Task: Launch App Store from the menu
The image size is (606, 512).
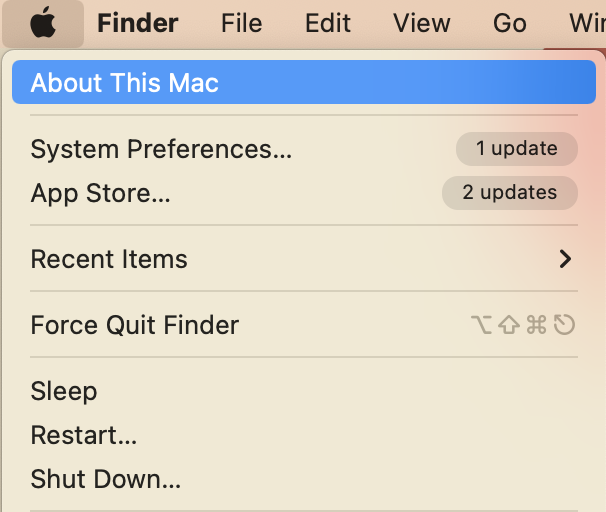Action: (x=100, y=193)
